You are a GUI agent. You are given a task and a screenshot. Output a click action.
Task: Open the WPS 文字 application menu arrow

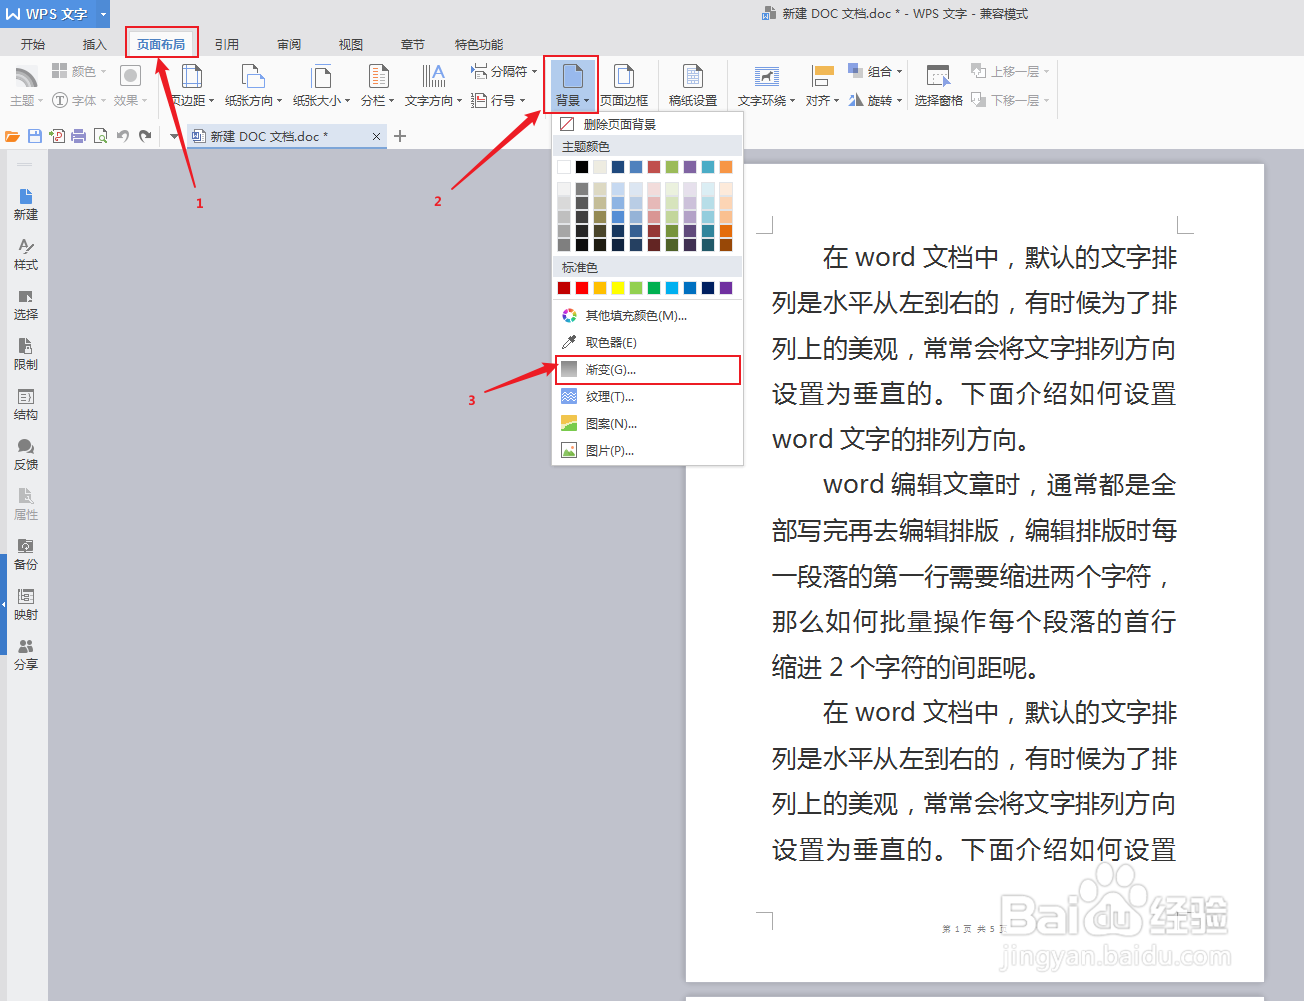click(103, 14)
